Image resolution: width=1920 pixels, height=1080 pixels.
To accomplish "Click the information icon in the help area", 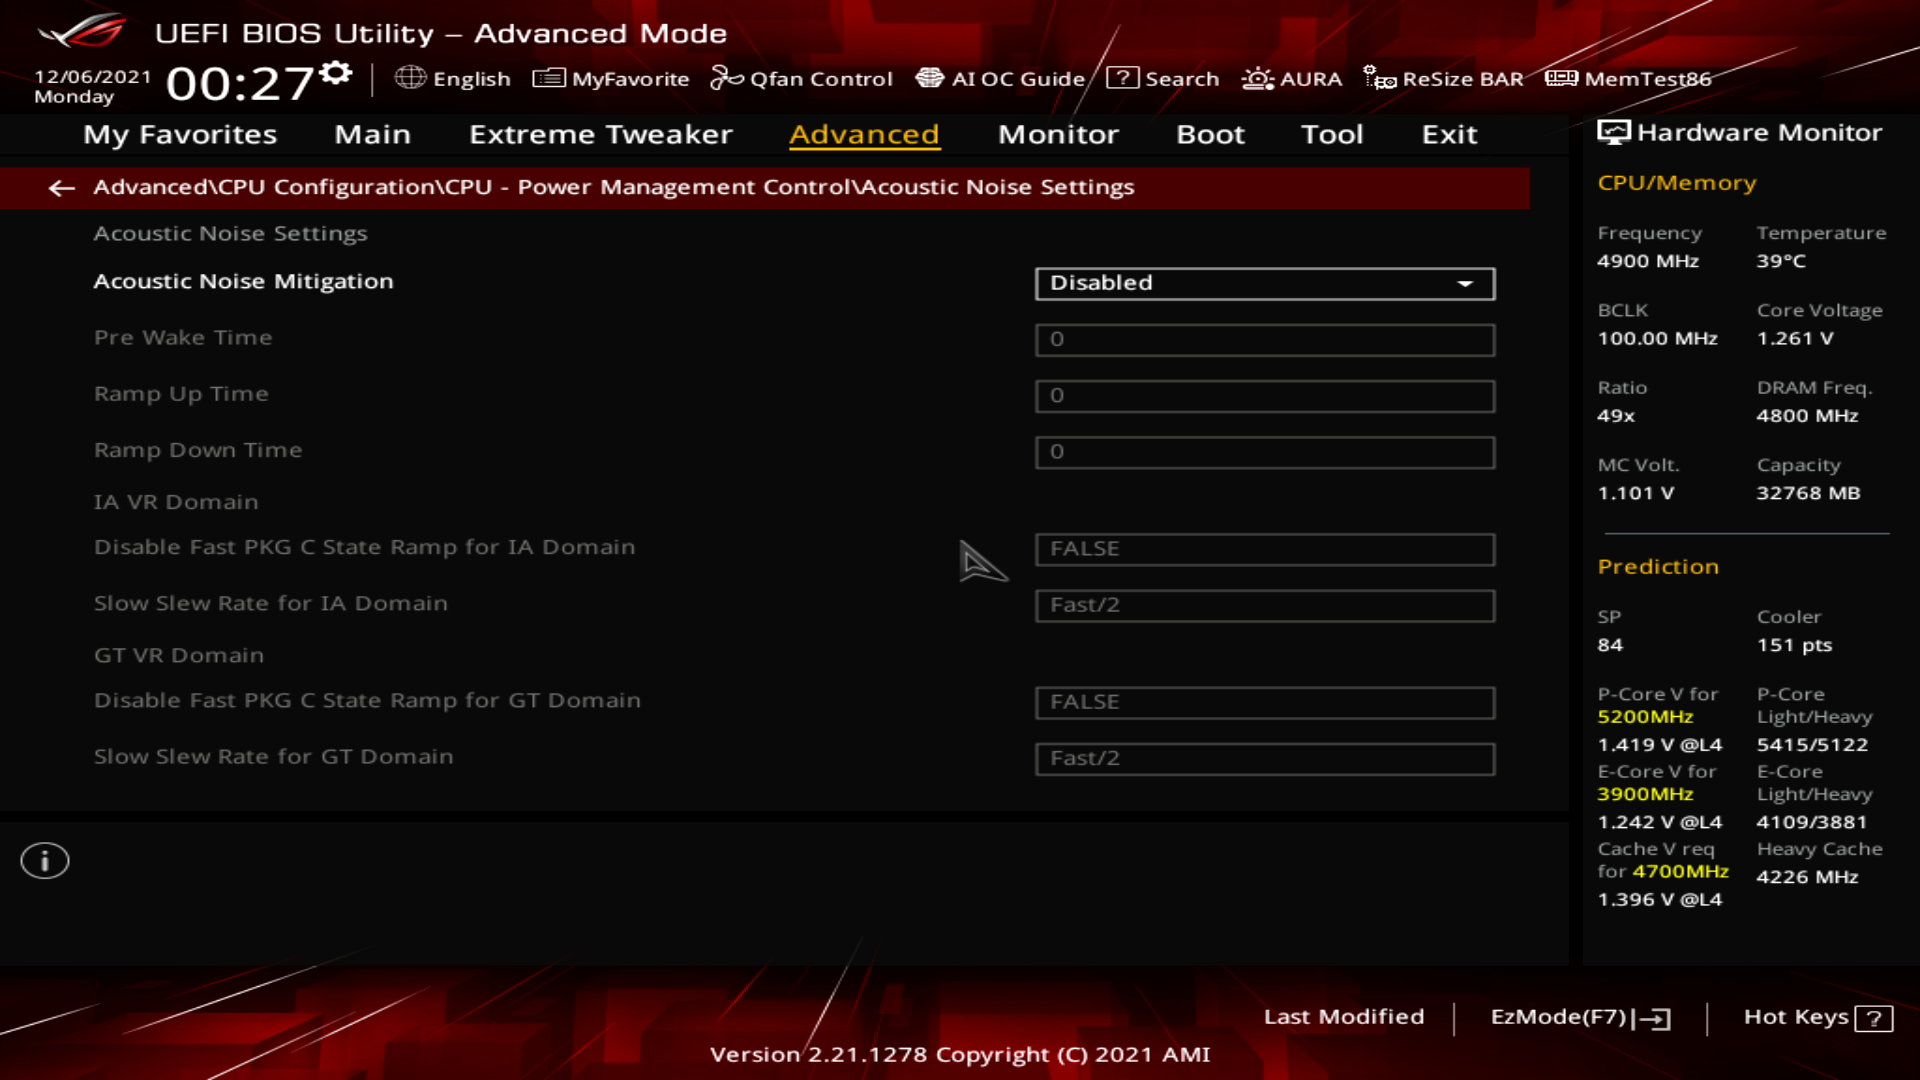I will coord(45,861).
